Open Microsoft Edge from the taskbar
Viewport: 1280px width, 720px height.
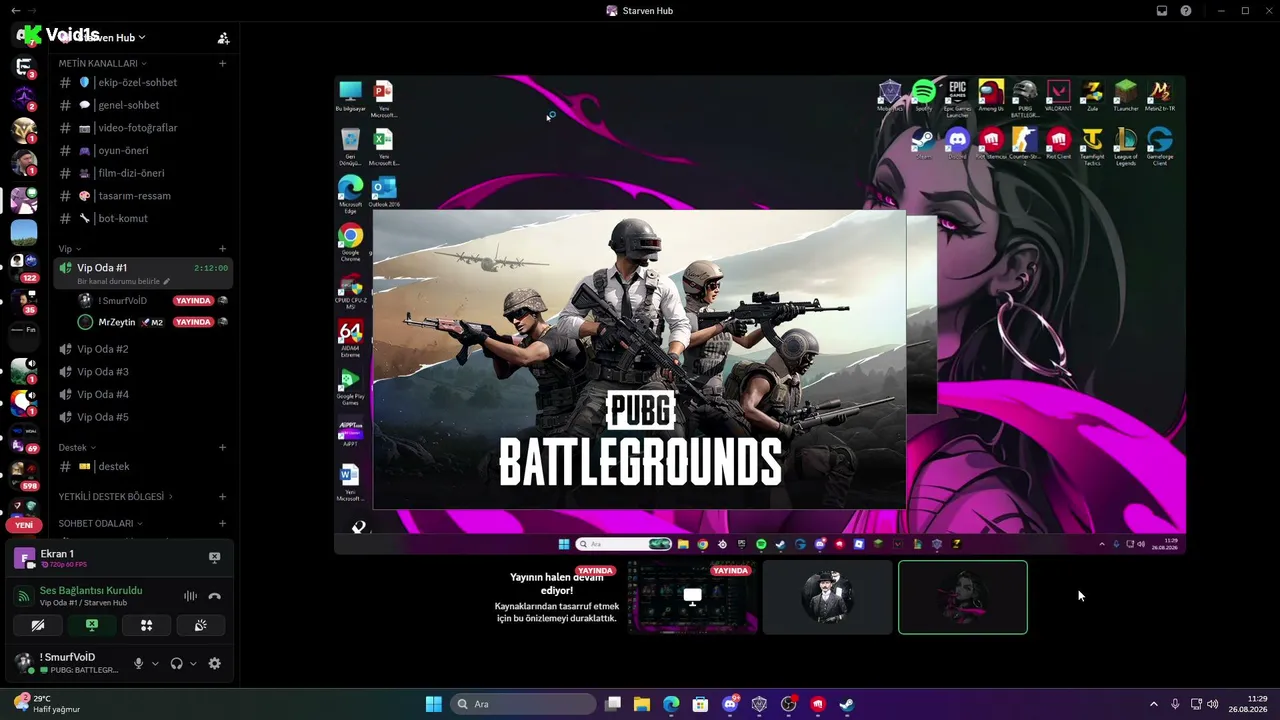coord(671,704)
